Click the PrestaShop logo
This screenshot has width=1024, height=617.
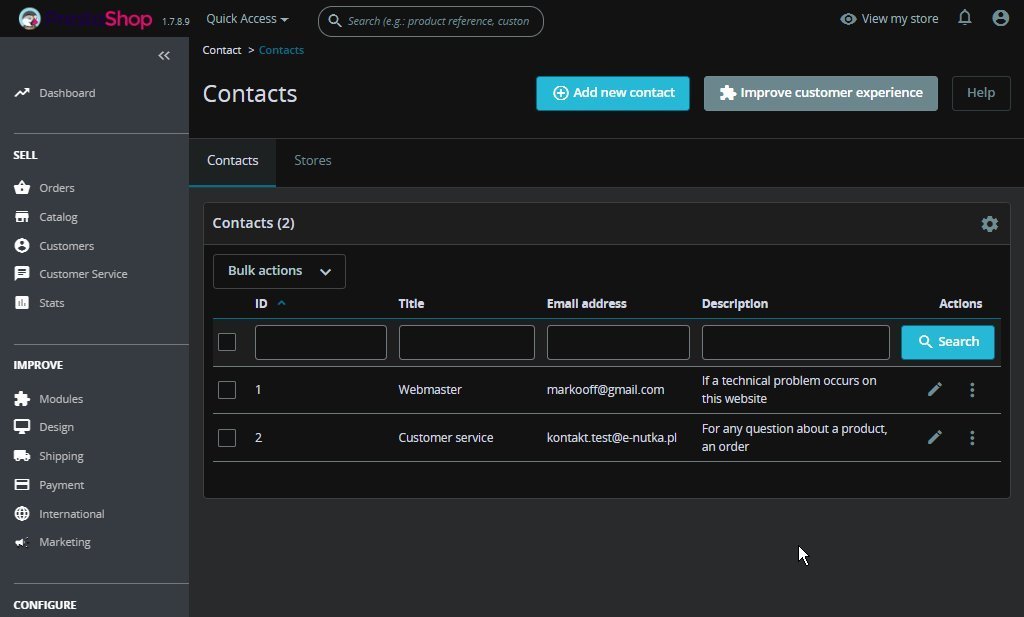click(x=85, y=19)
